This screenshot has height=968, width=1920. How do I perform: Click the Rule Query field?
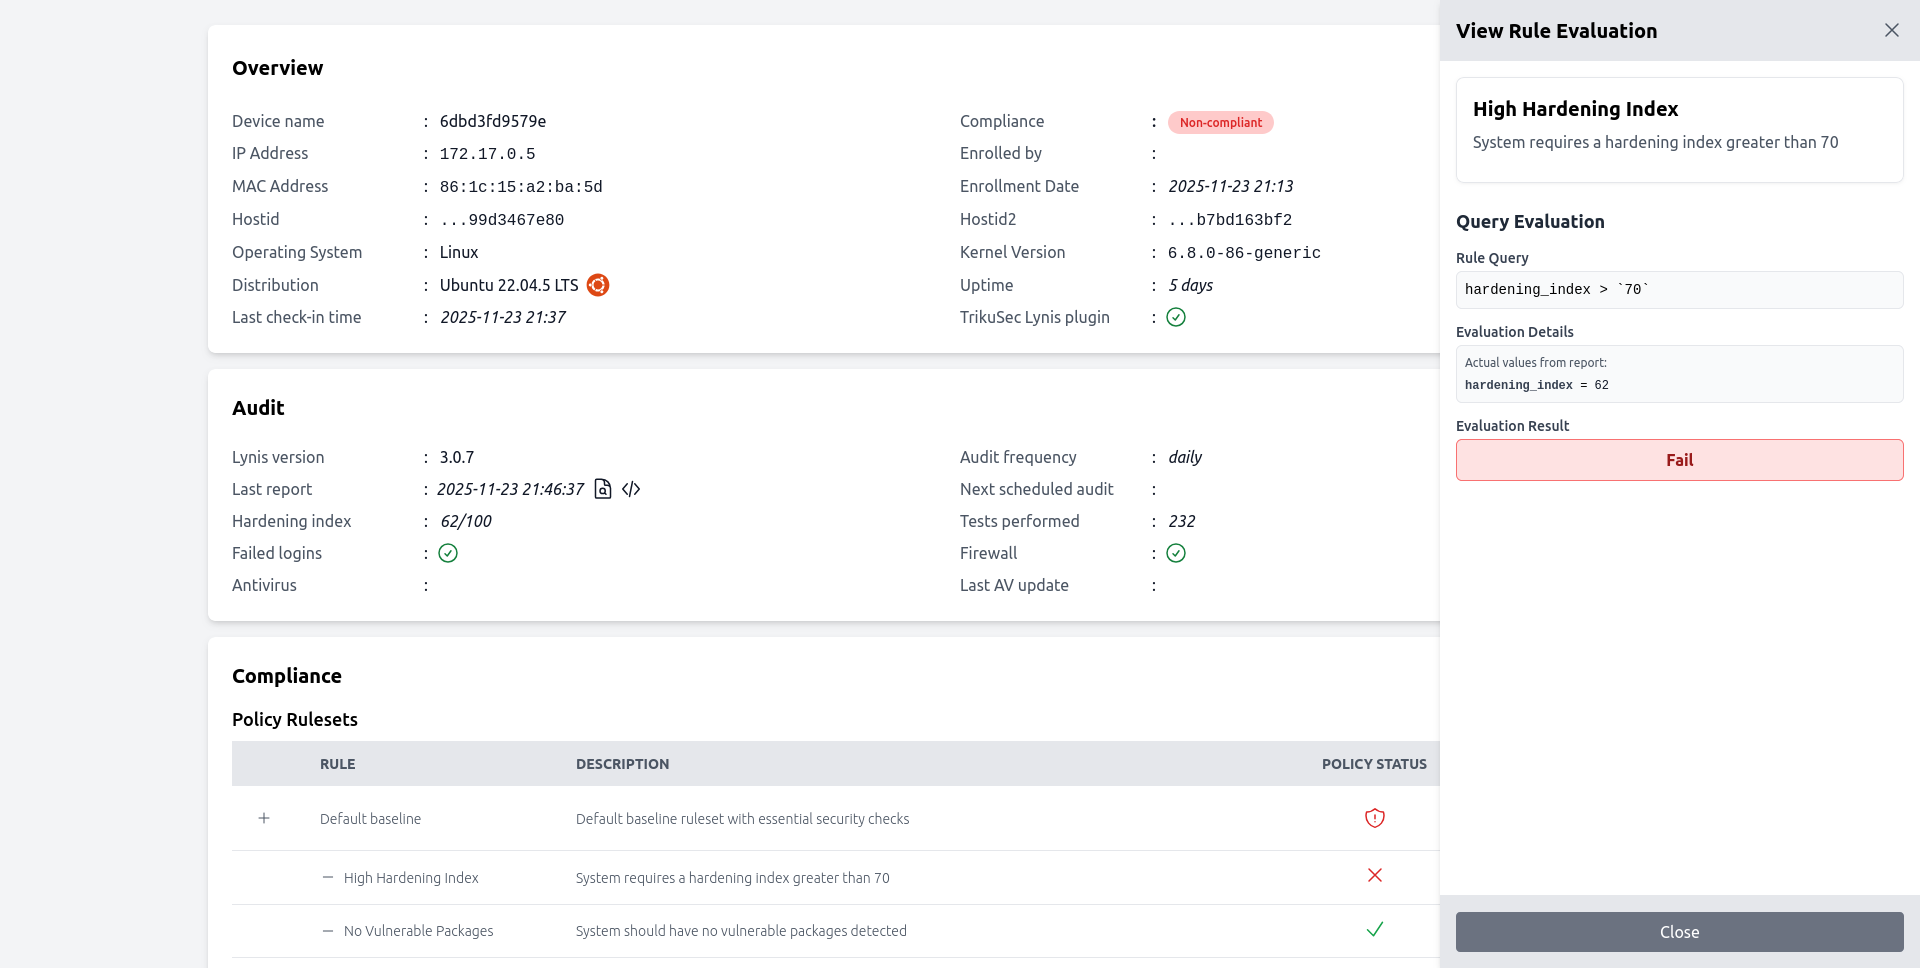tap(1679, 290)
